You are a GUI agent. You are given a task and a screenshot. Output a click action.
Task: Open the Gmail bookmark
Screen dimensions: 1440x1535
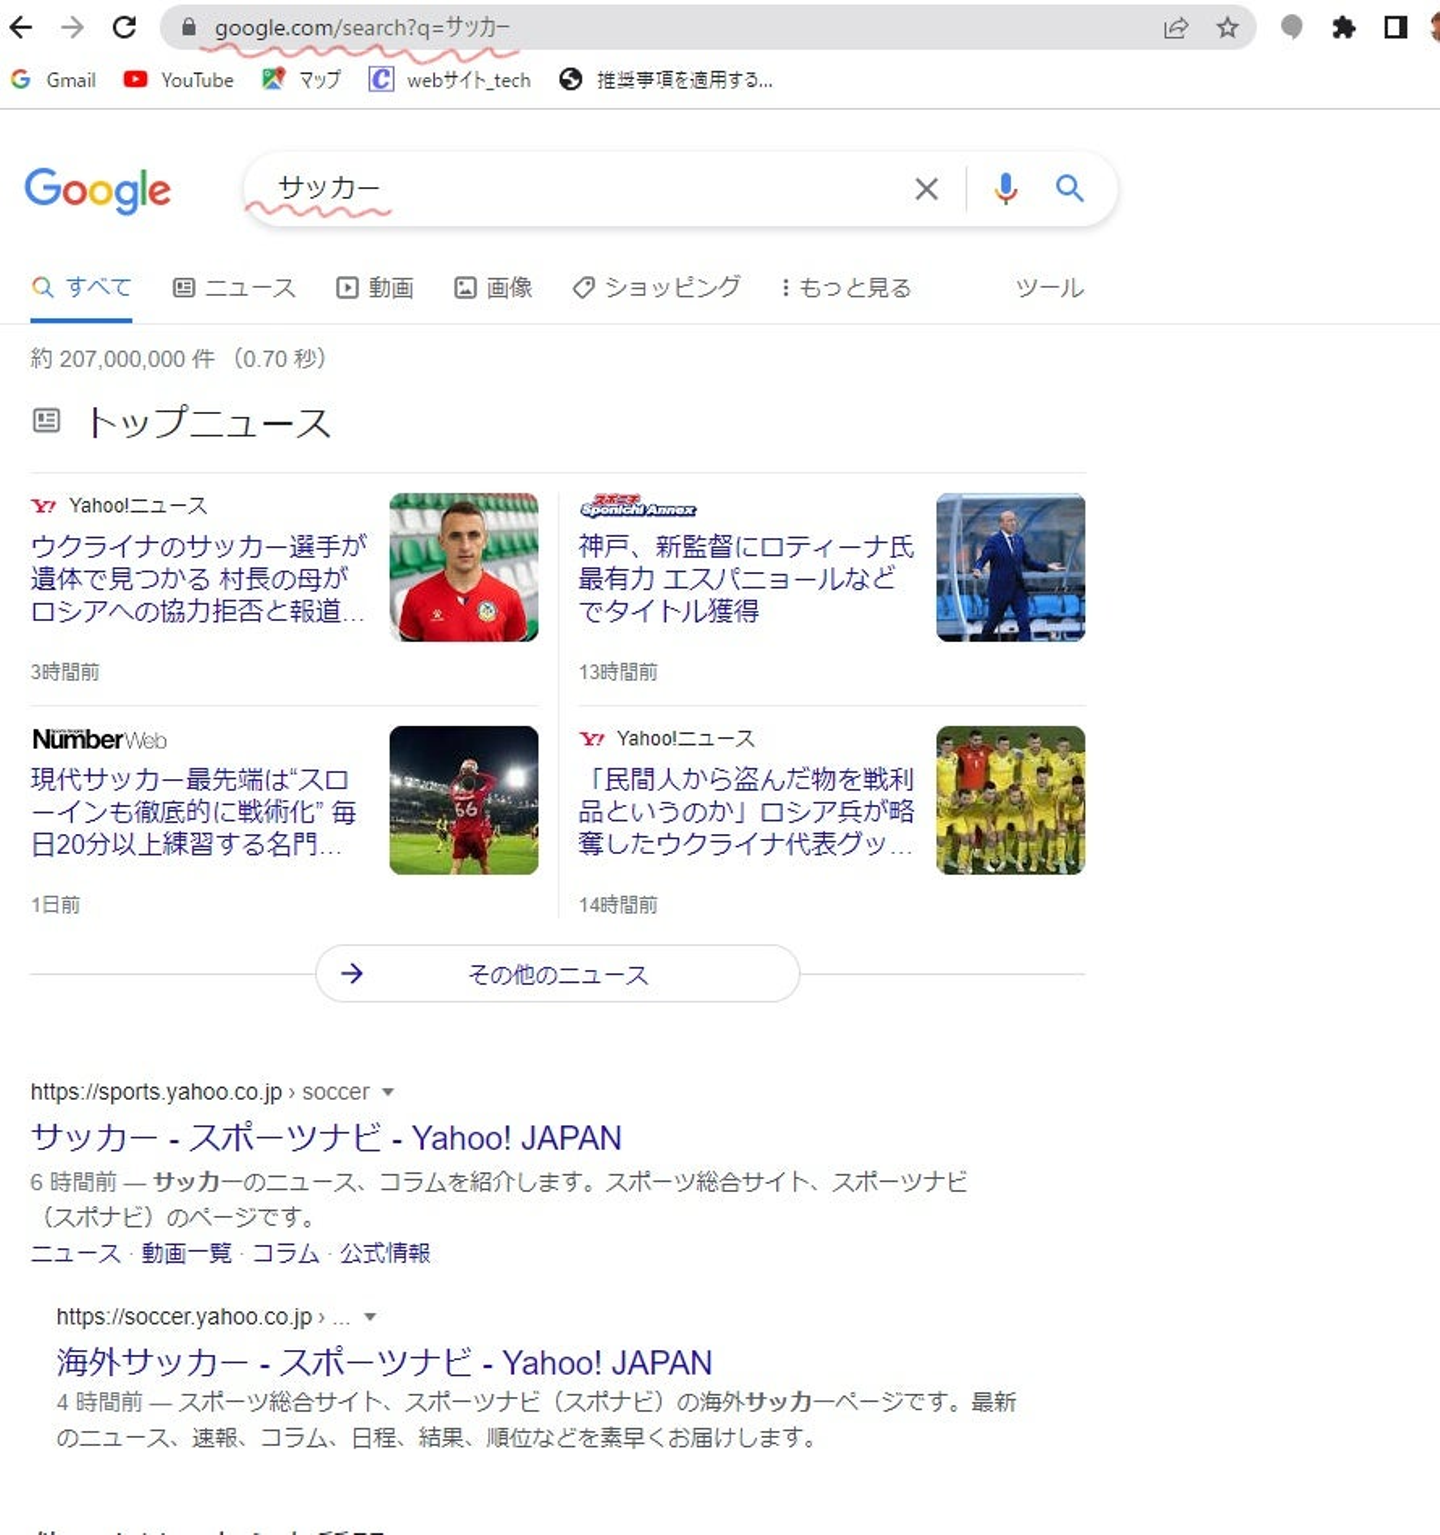tap(54, 80)
